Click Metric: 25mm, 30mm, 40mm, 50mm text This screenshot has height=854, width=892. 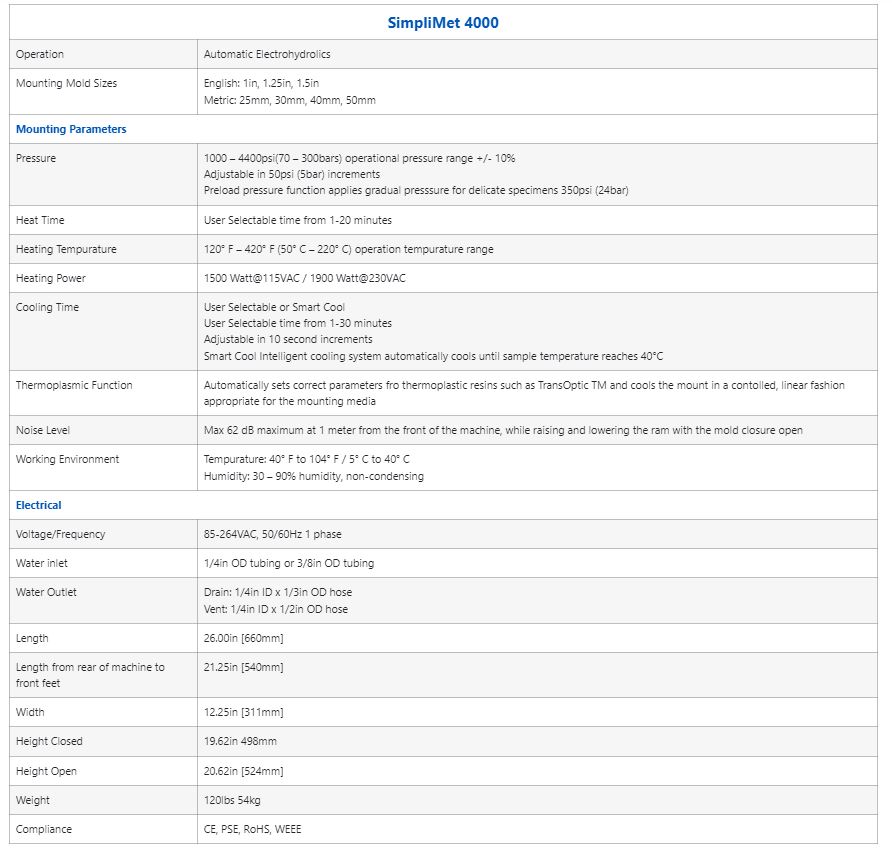coord(290,100)
